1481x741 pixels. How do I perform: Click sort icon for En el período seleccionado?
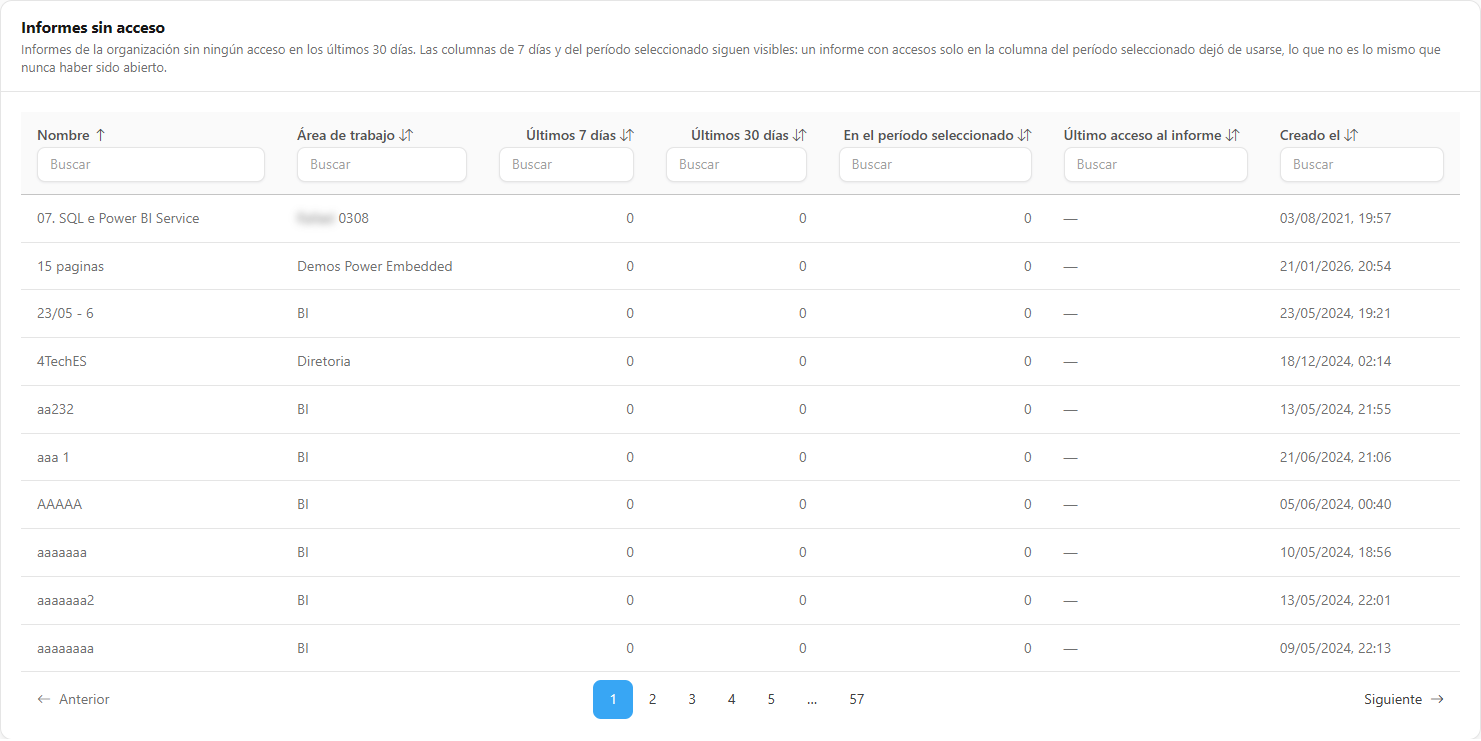pos(1025,135)
